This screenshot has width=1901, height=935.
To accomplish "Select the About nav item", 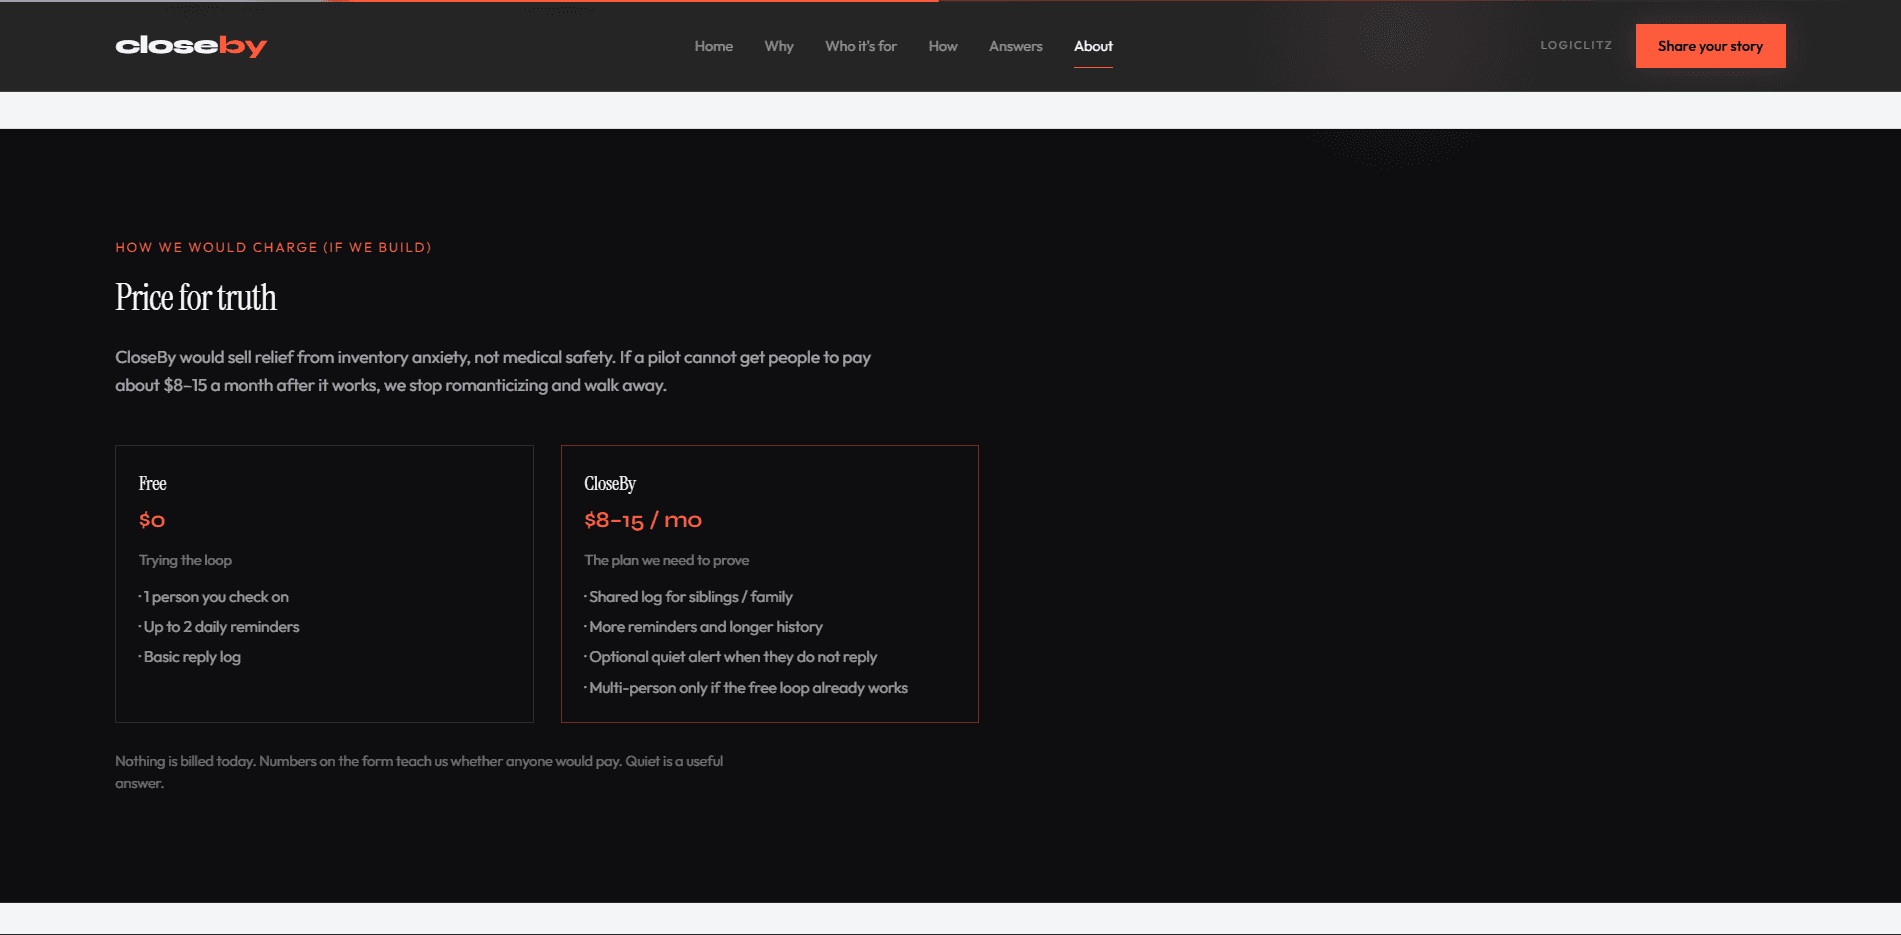I will [x=1093, y=46].
